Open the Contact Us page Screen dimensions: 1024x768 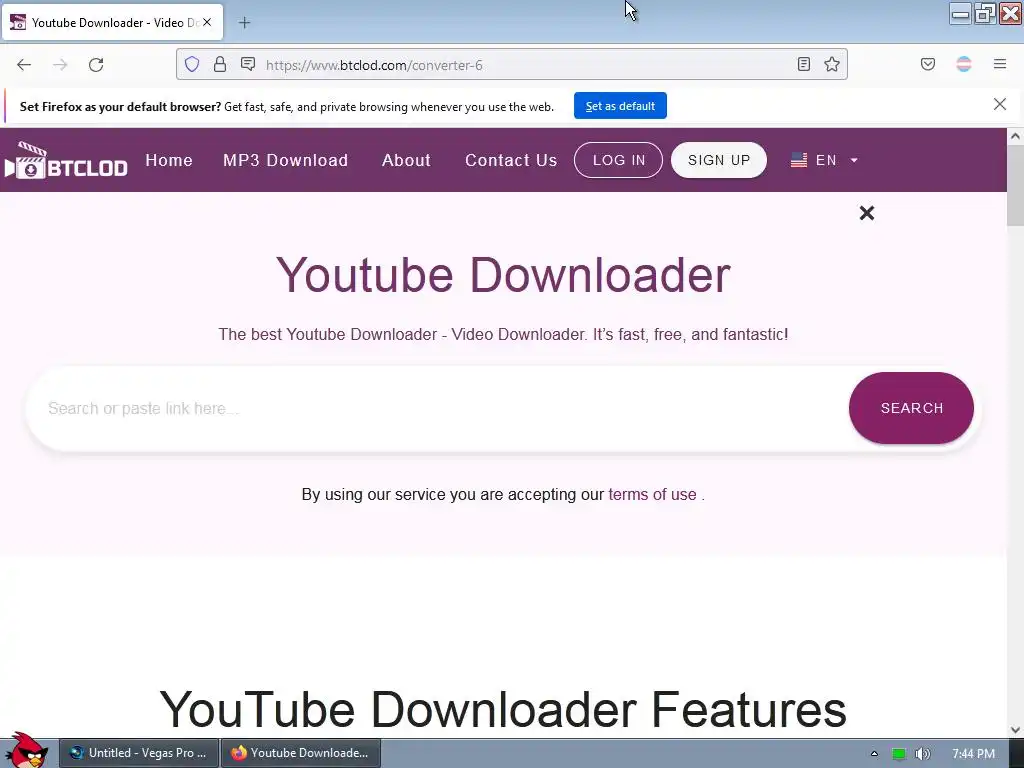(x=511, y=160)
